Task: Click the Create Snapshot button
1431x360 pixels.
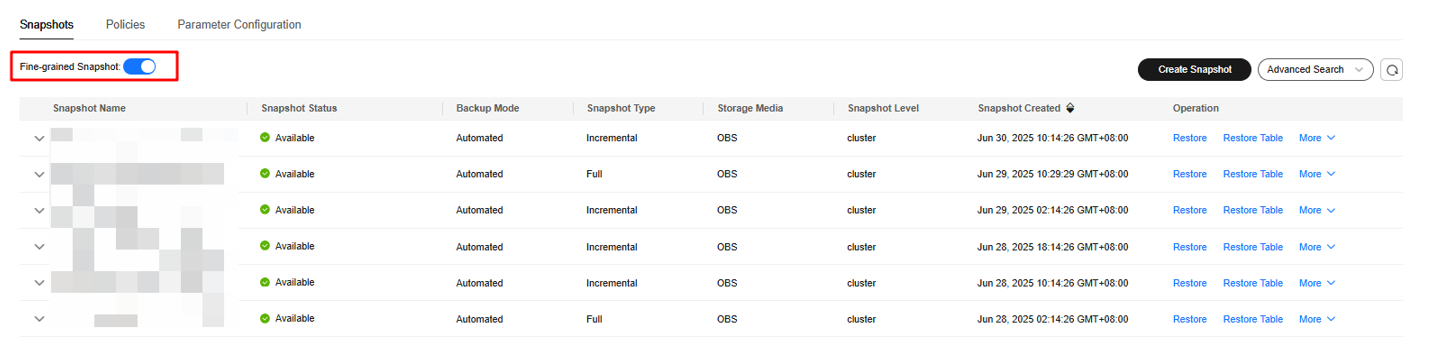Action: click(1194, 70)
